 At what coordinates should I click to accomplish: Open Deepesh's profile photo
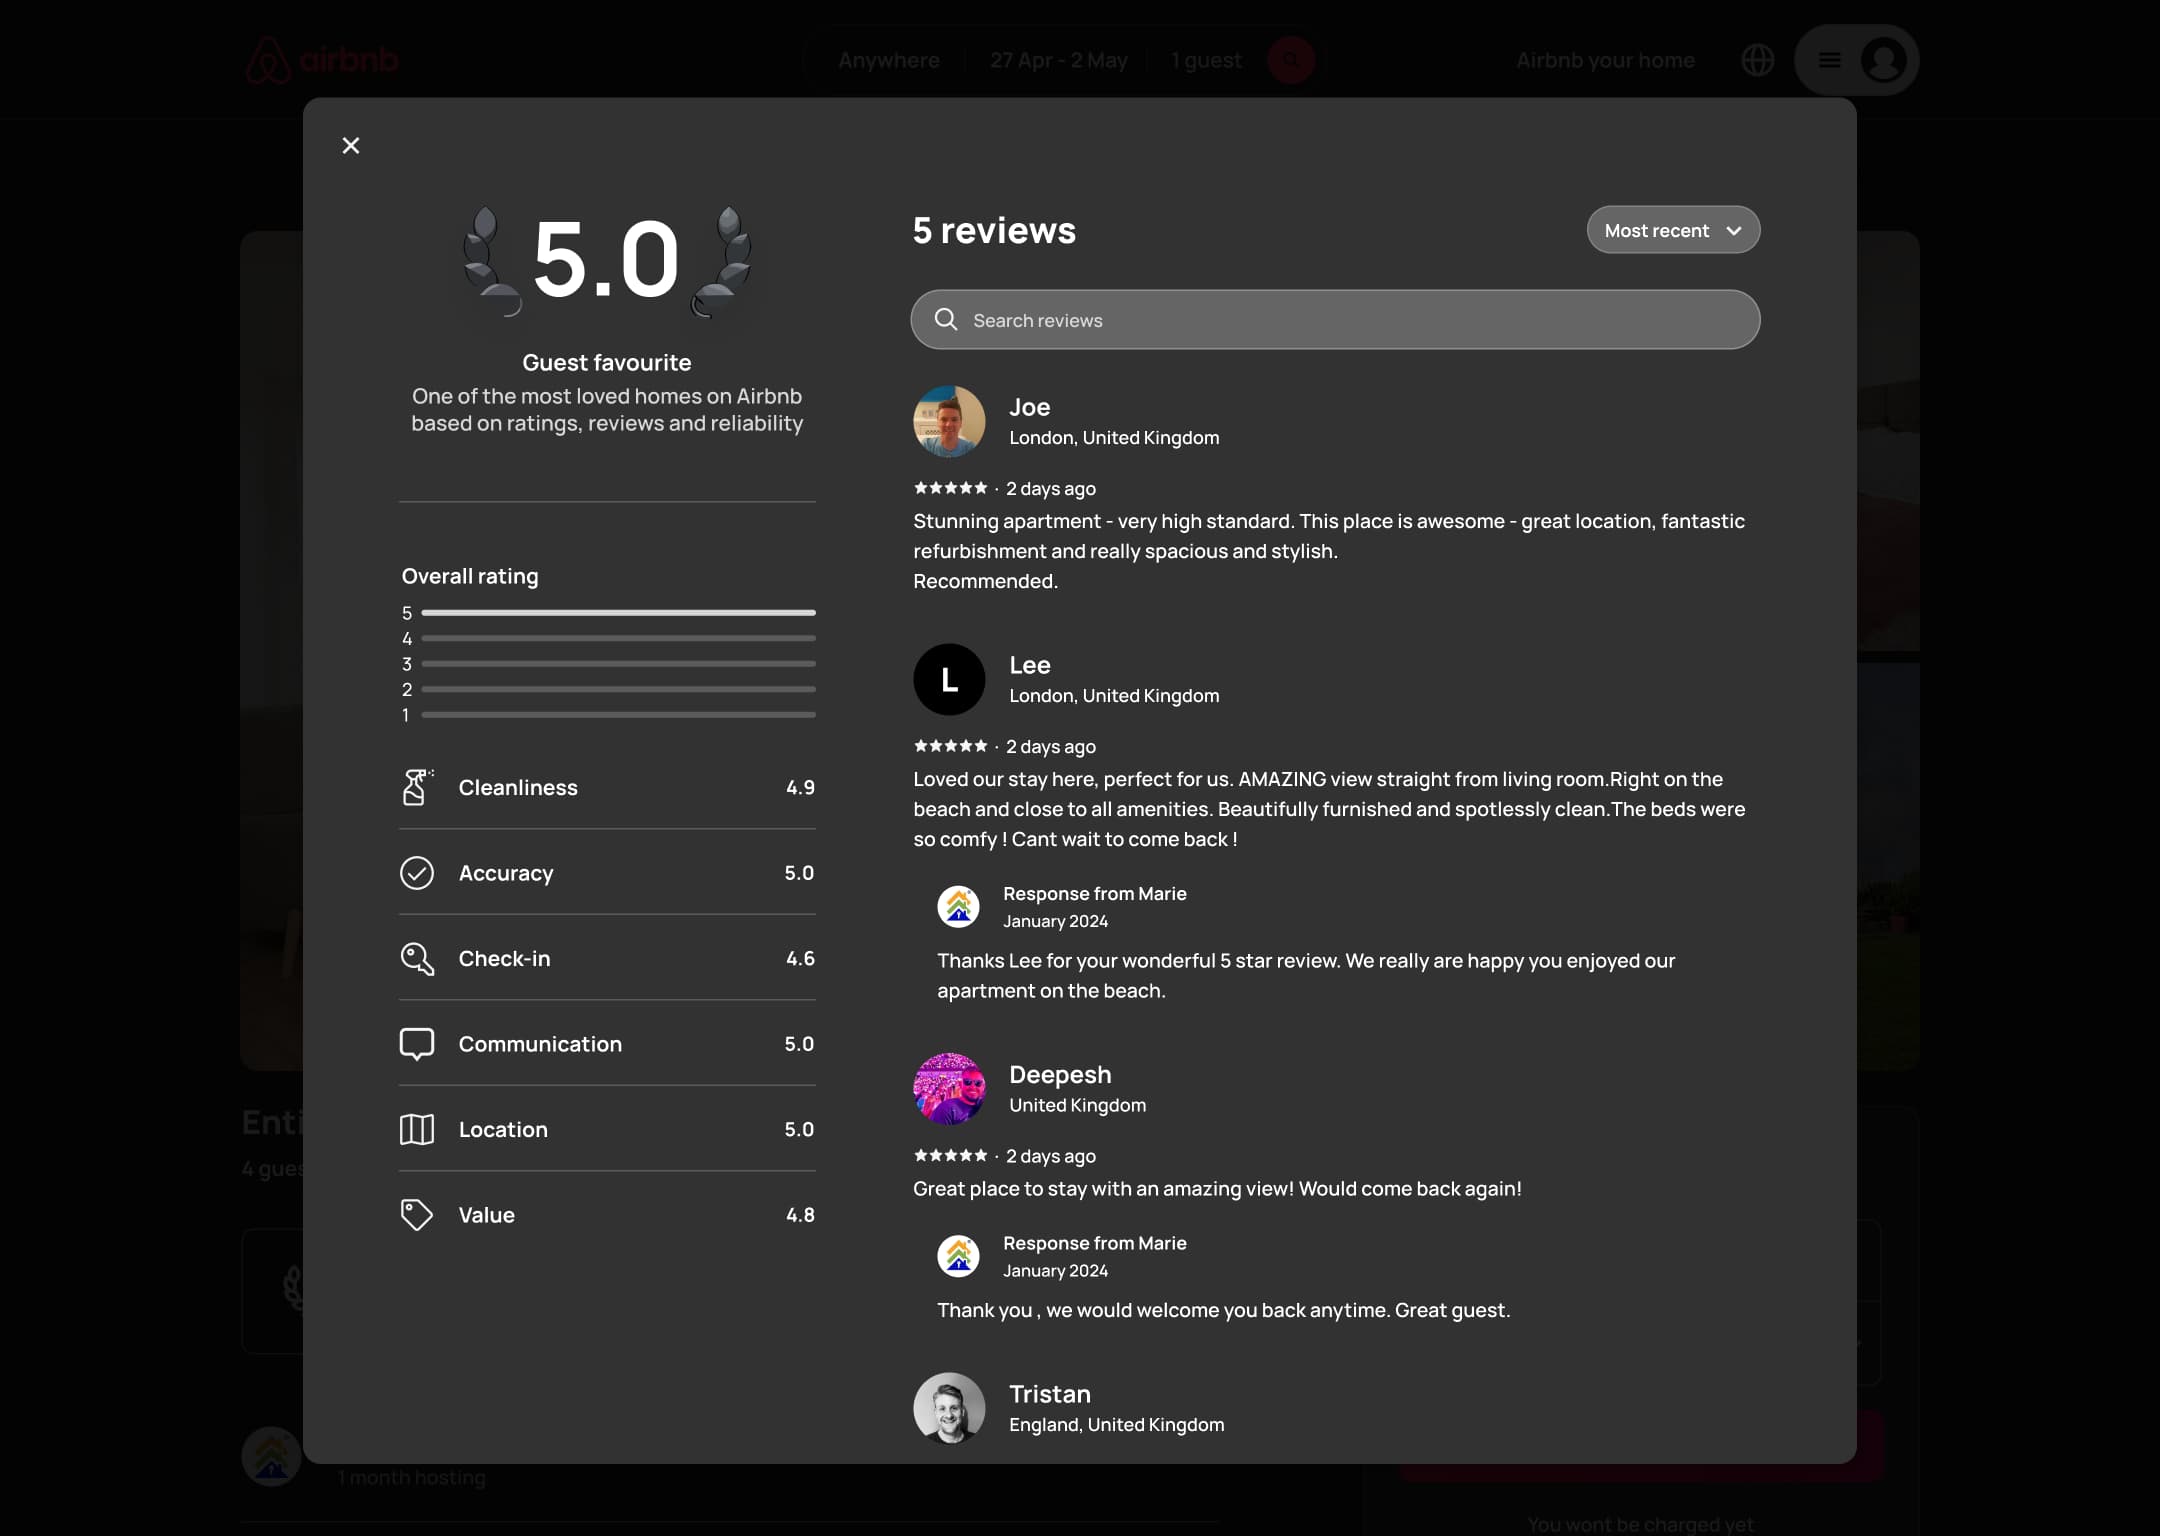coord(949,1089)
